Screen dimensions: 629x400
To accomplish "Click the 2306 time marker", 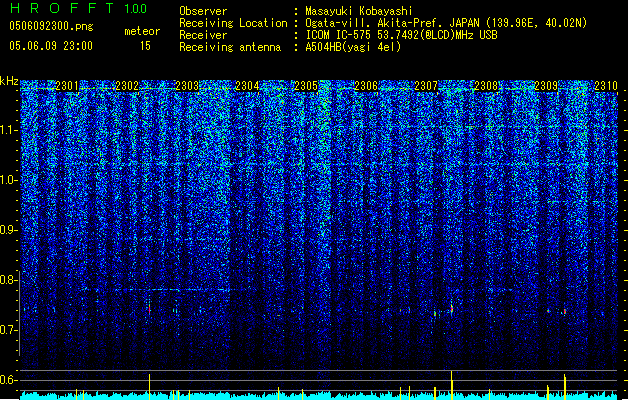I will click(366, 86).
